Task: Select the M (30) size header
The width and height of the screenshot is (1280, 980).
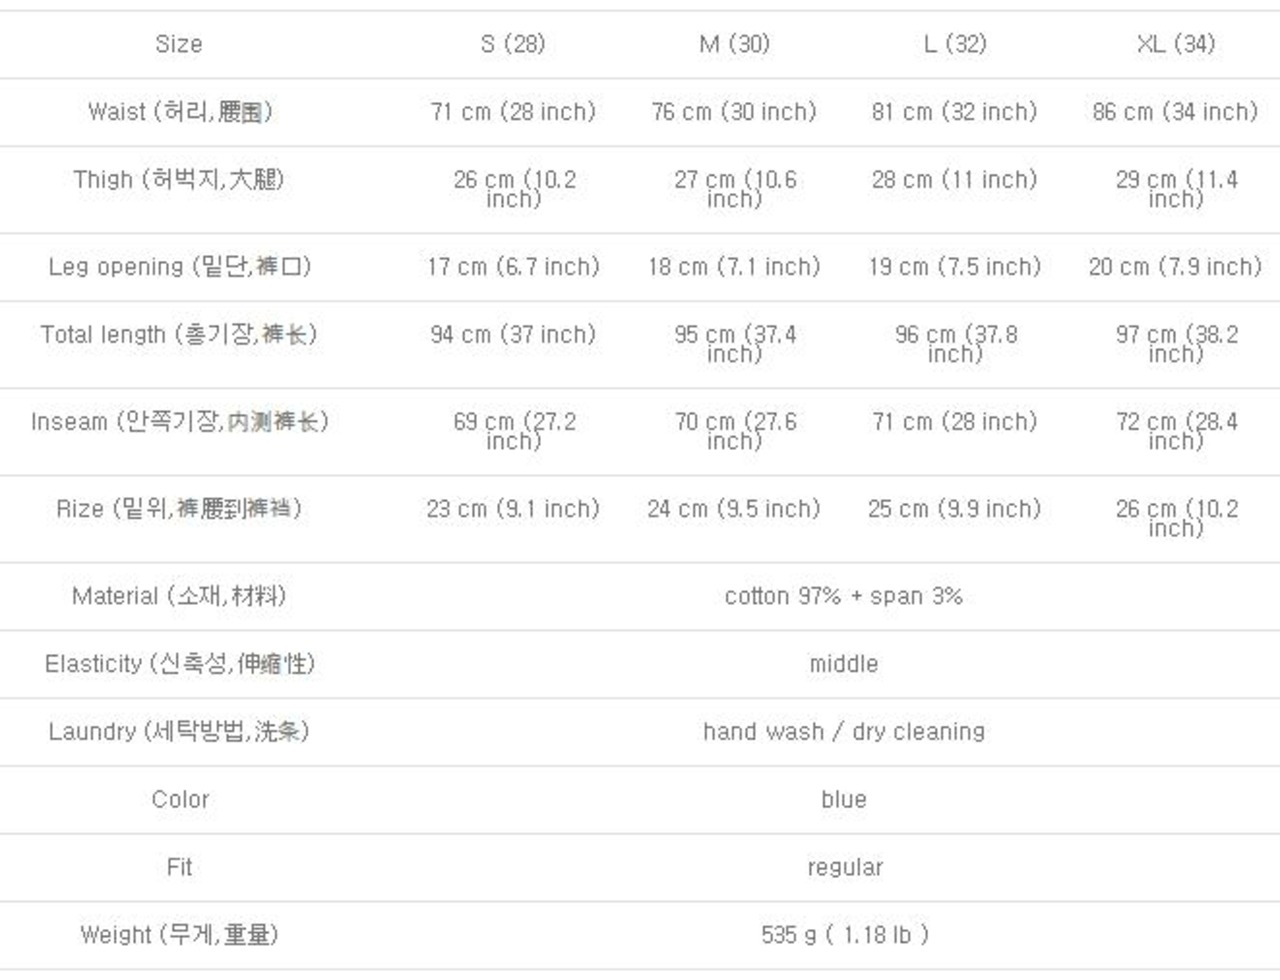Action: point(734,44)
